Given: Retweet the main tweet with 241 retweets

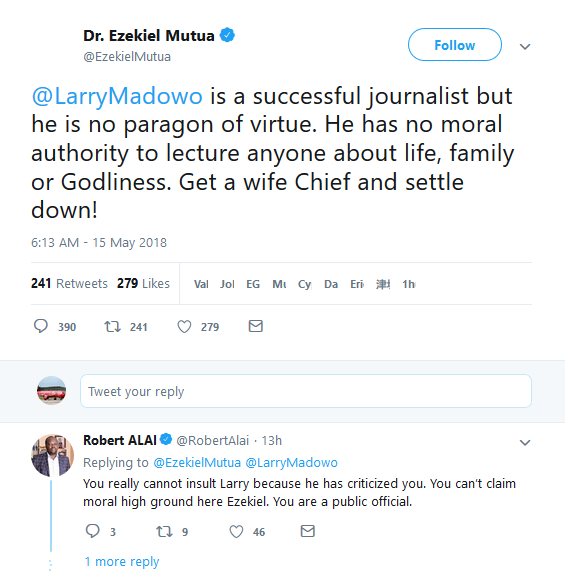Looking at the screenshot, I should click(112, 326).
